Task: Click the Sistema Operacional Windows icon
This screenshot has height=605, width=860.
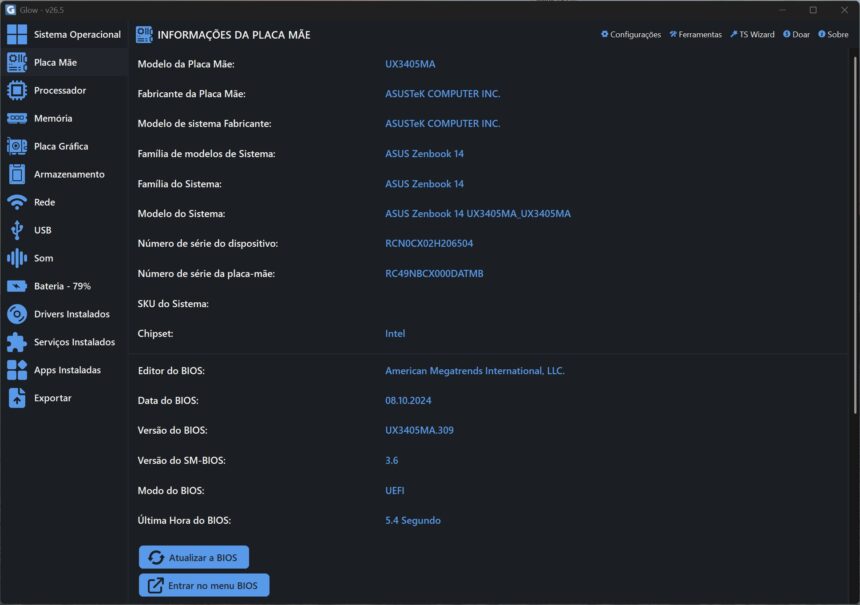Action: [17, 34]
